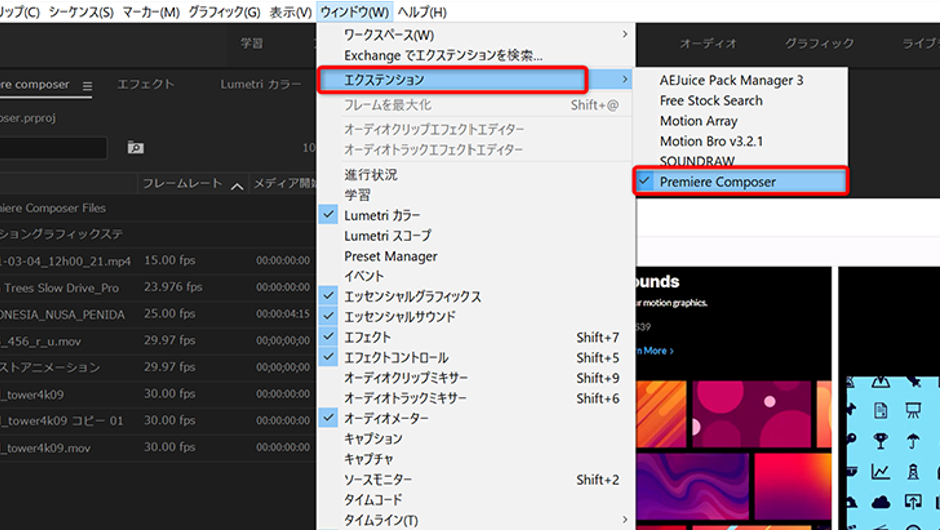Switch to the 学習 workspace tab
Viewport: 940px width, 530px height.
252,43
